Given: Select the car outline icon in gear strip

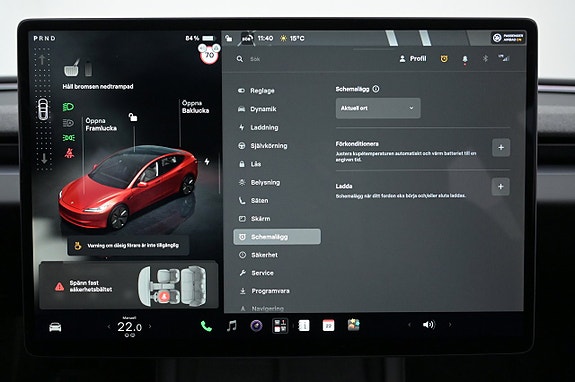Looking at the screenshot, I should click(43, 110).
